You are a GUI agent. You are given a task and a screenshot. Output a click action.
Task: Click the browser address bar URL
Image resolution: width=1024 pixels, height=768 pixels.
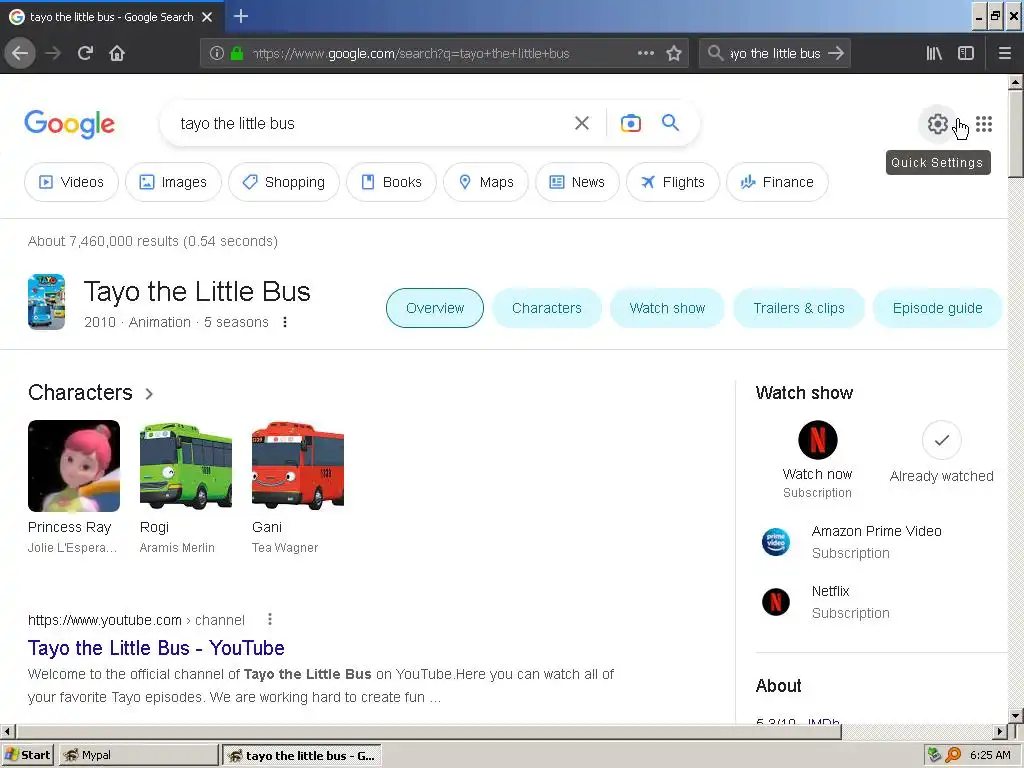(411, 54)
